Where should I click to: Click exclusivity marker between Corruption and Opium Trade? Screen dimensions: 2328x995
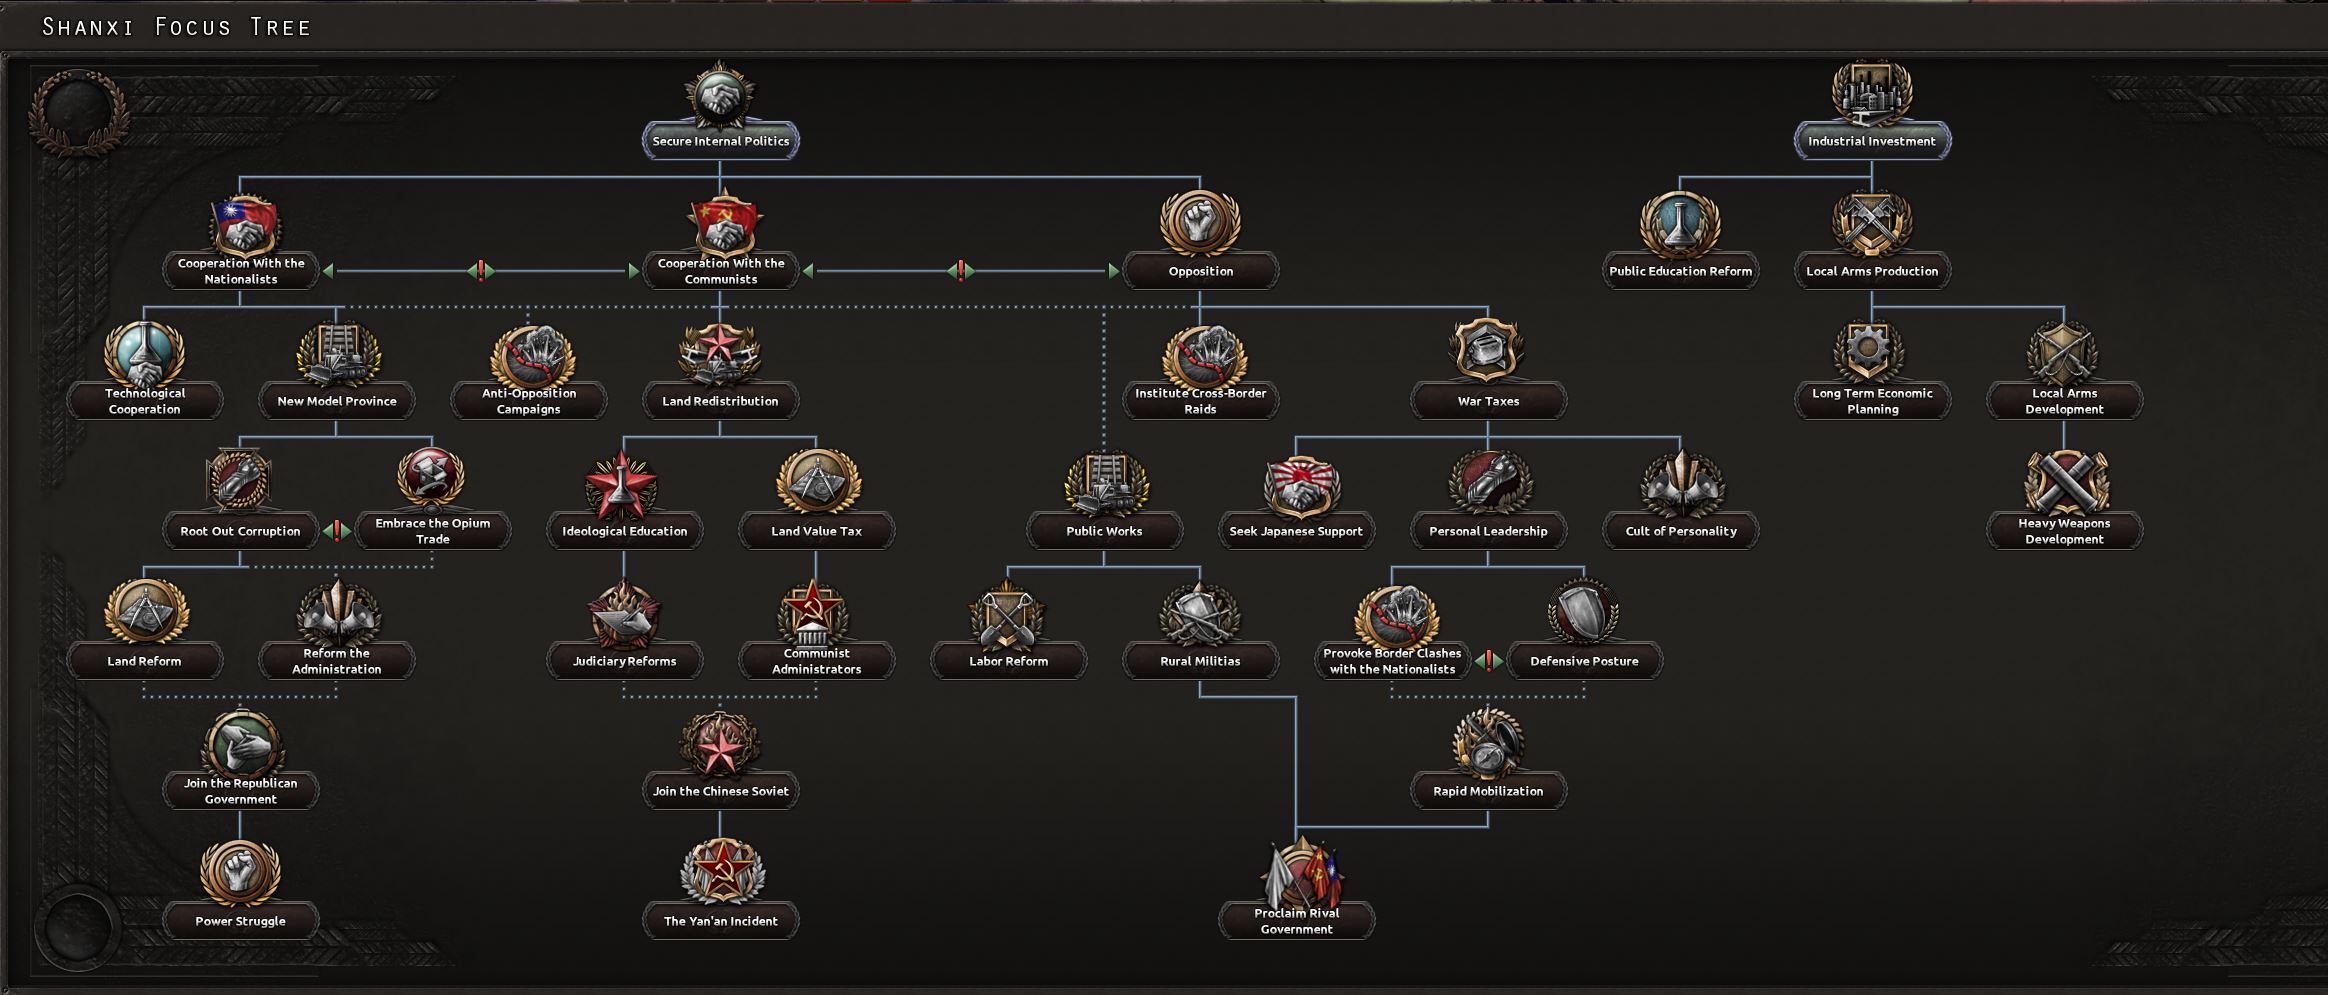click(x=337, y=531)
